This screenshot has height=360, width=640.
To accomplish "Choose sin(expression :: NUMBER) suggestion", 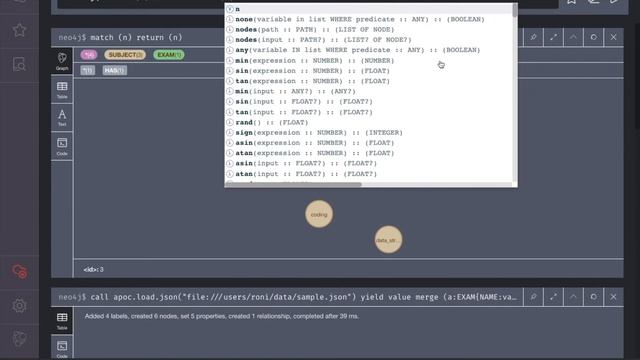I will (369, 71).
